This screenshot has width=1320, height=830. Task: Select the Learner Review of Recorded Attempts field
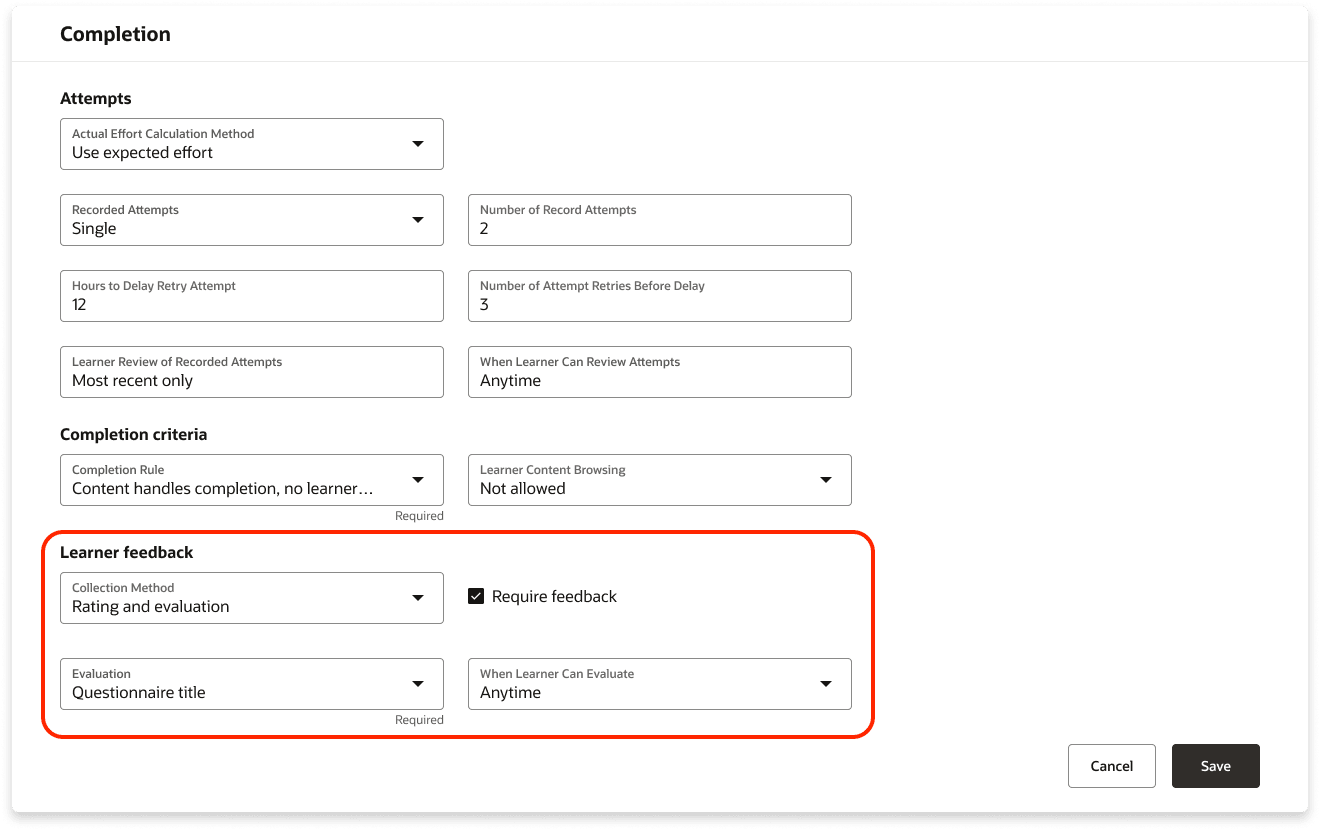coord(250,372)
